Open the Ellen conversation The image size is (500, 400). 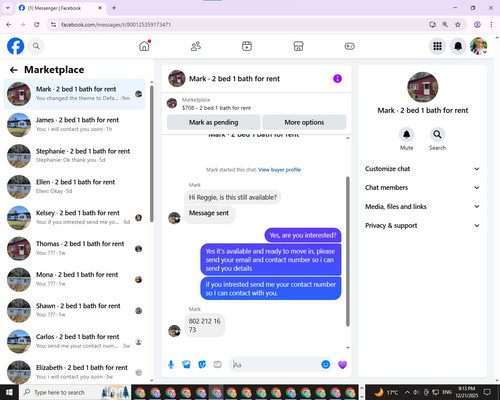tap(75, 186)
